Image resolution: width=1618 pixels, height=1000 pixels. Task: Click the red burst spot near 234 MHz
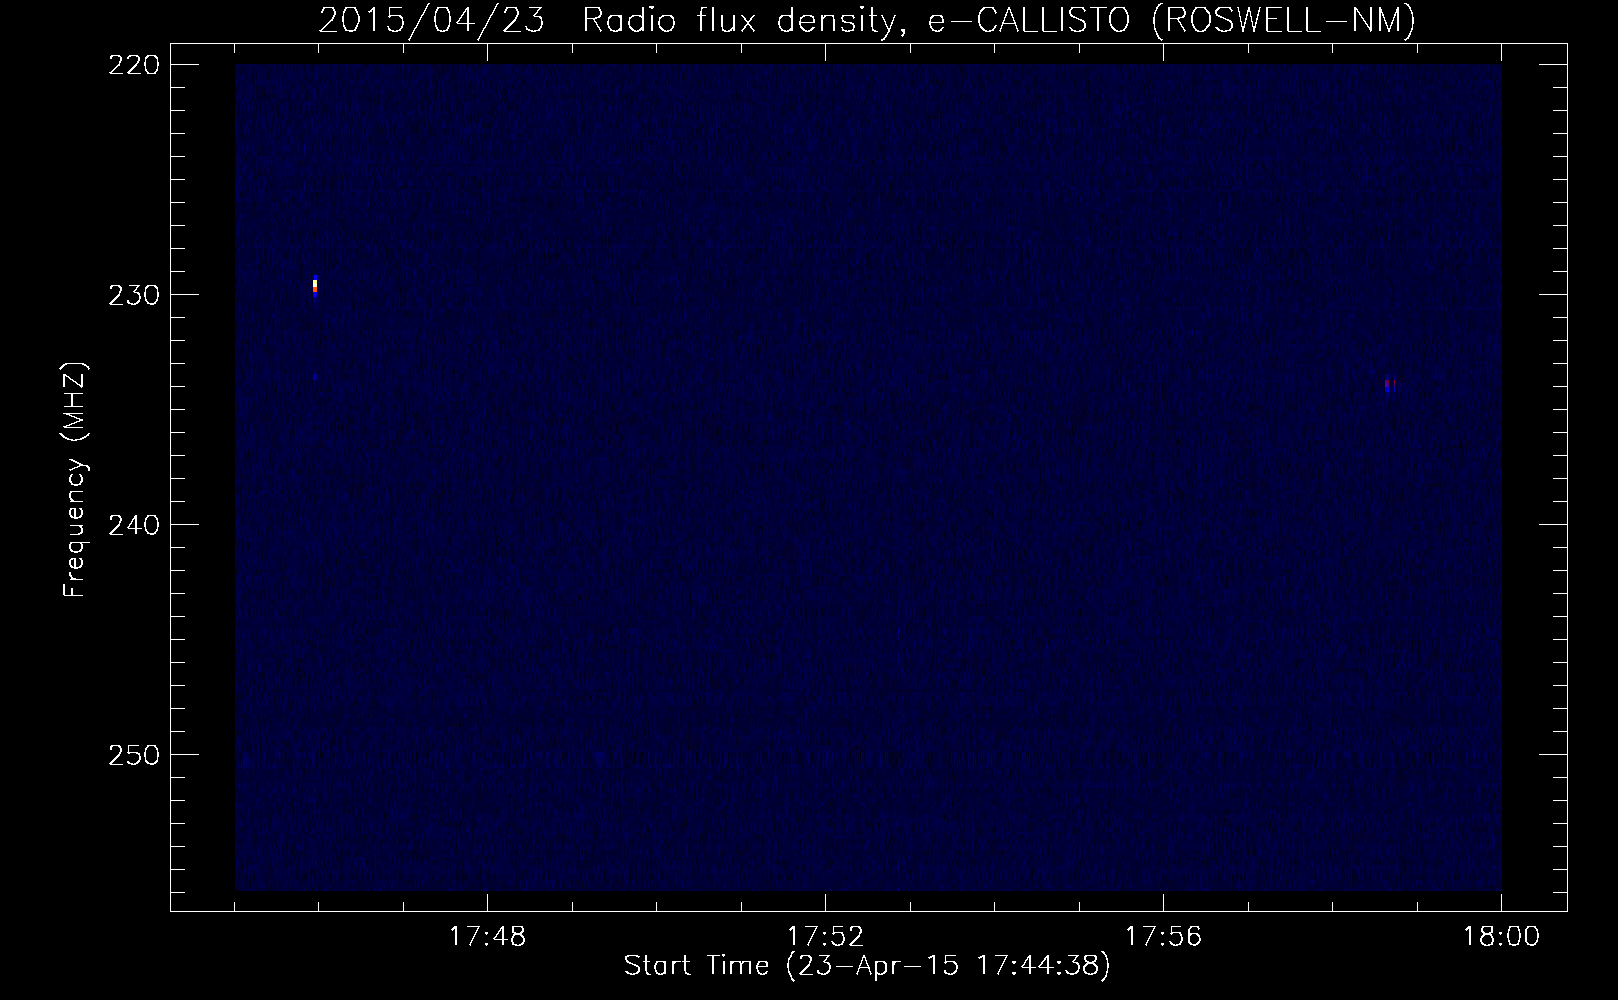point(1389,384)
